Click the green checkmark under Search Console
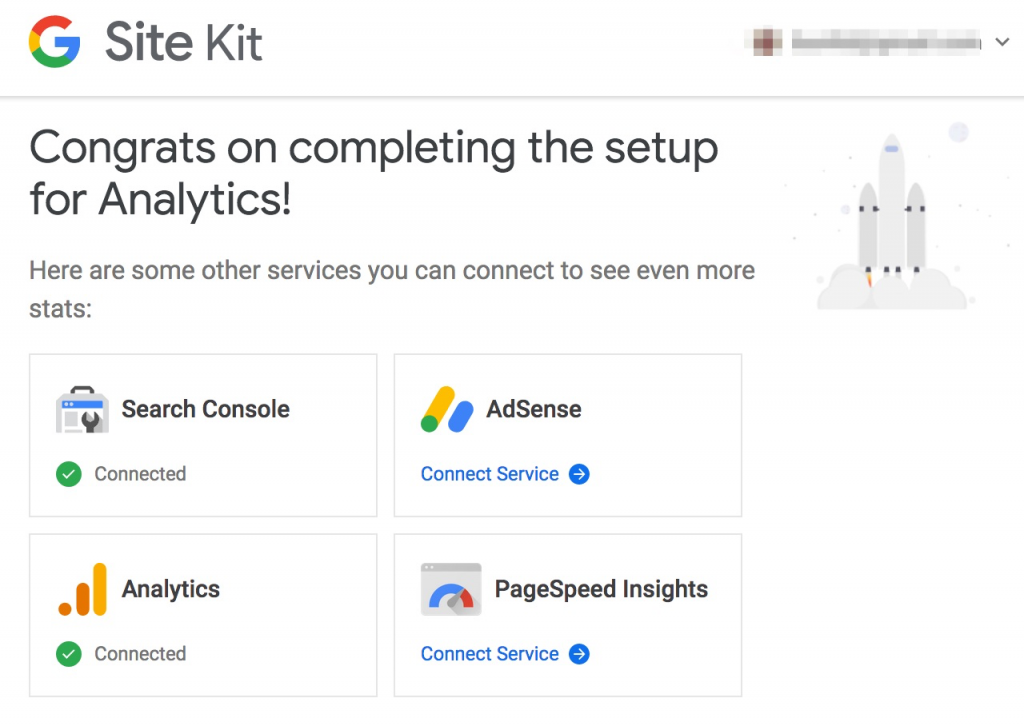 pyautogui.click(x=69, y=474)
